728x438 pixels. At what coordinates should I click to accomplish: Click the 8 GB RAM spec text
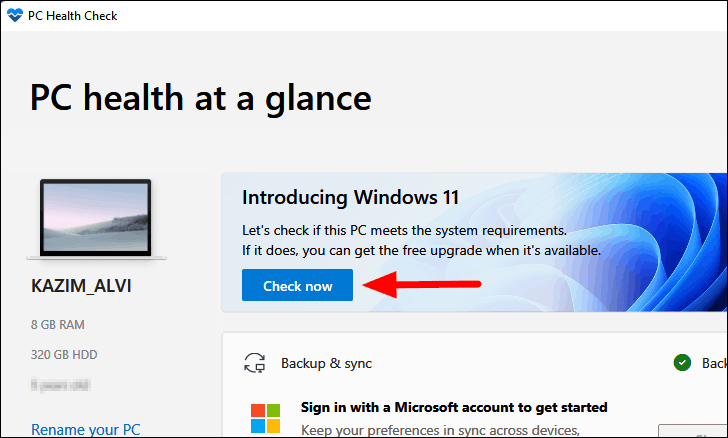click(58, 325)
